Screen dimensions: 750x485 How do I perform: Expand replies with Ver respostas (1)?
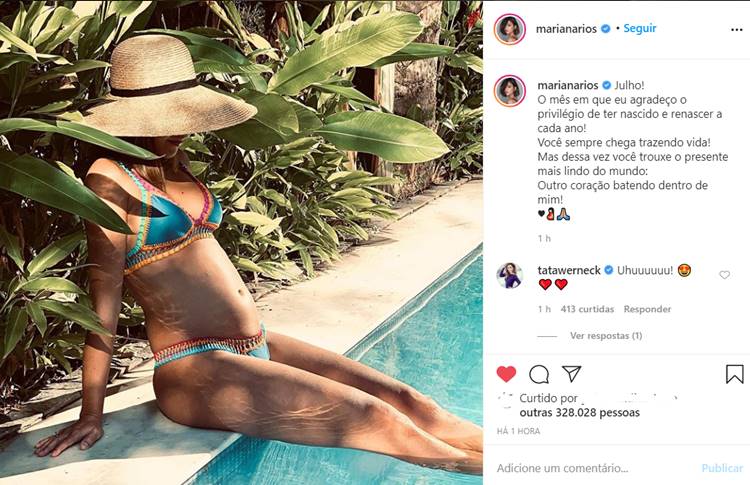(x=606, y=336)
